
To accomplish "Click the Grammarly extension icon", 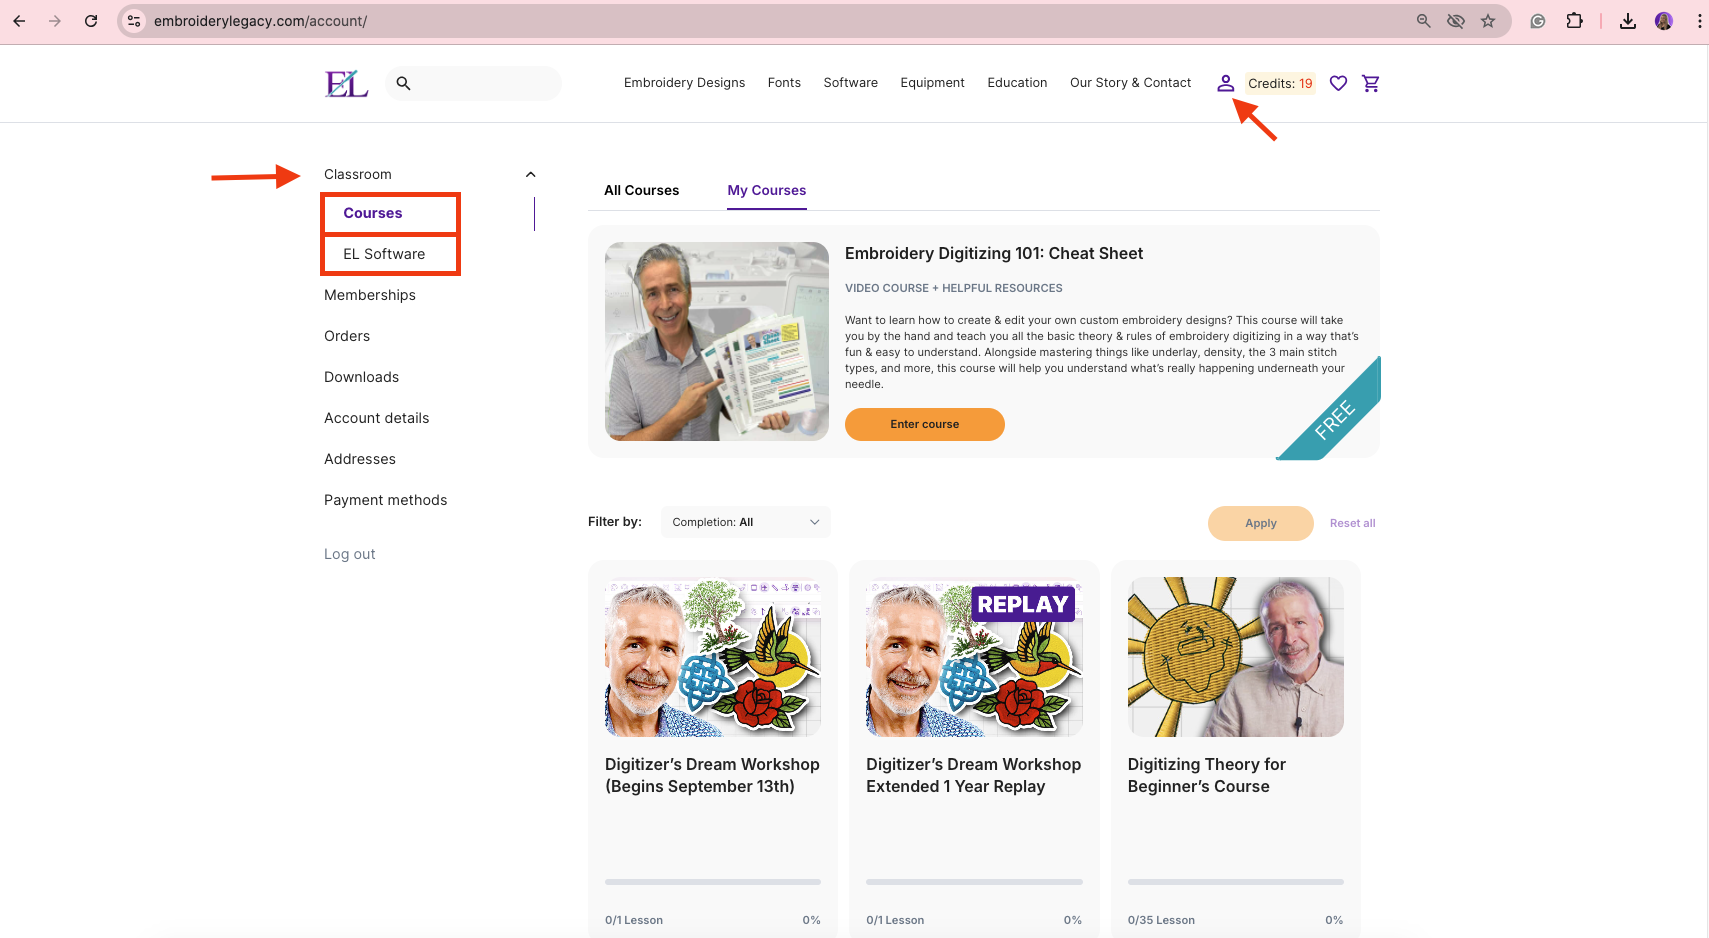I will coord(1538,21).
